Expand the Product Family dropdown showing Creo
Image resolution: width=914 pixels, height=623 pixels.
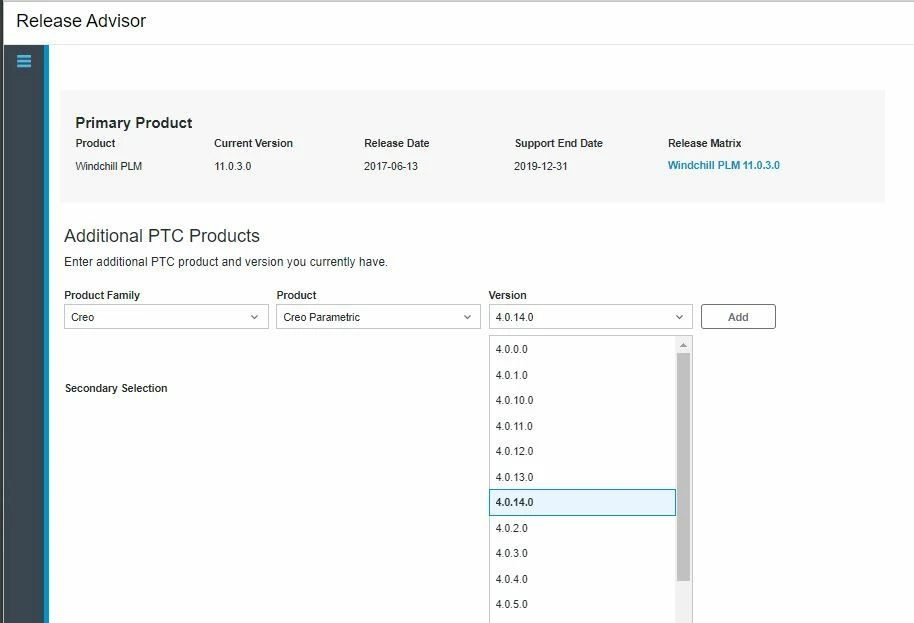pyautogui.click(x=166, y=317)
